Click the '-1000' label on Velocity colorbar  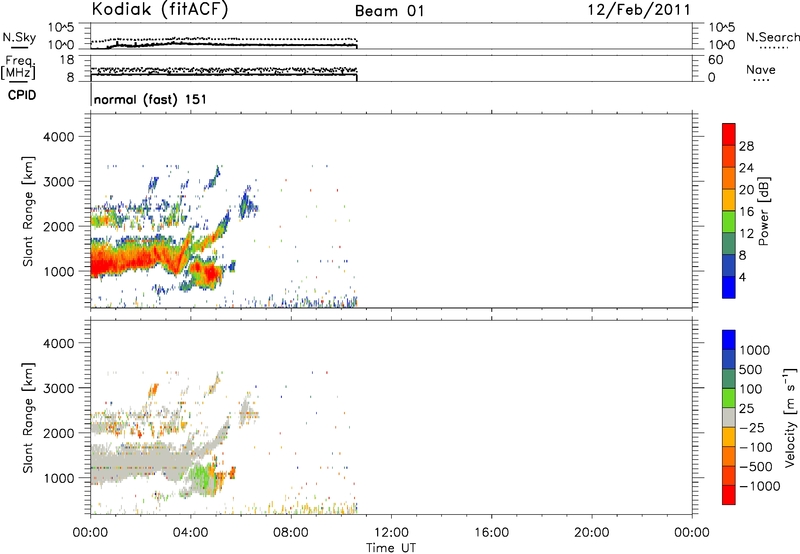pos(759,486)
